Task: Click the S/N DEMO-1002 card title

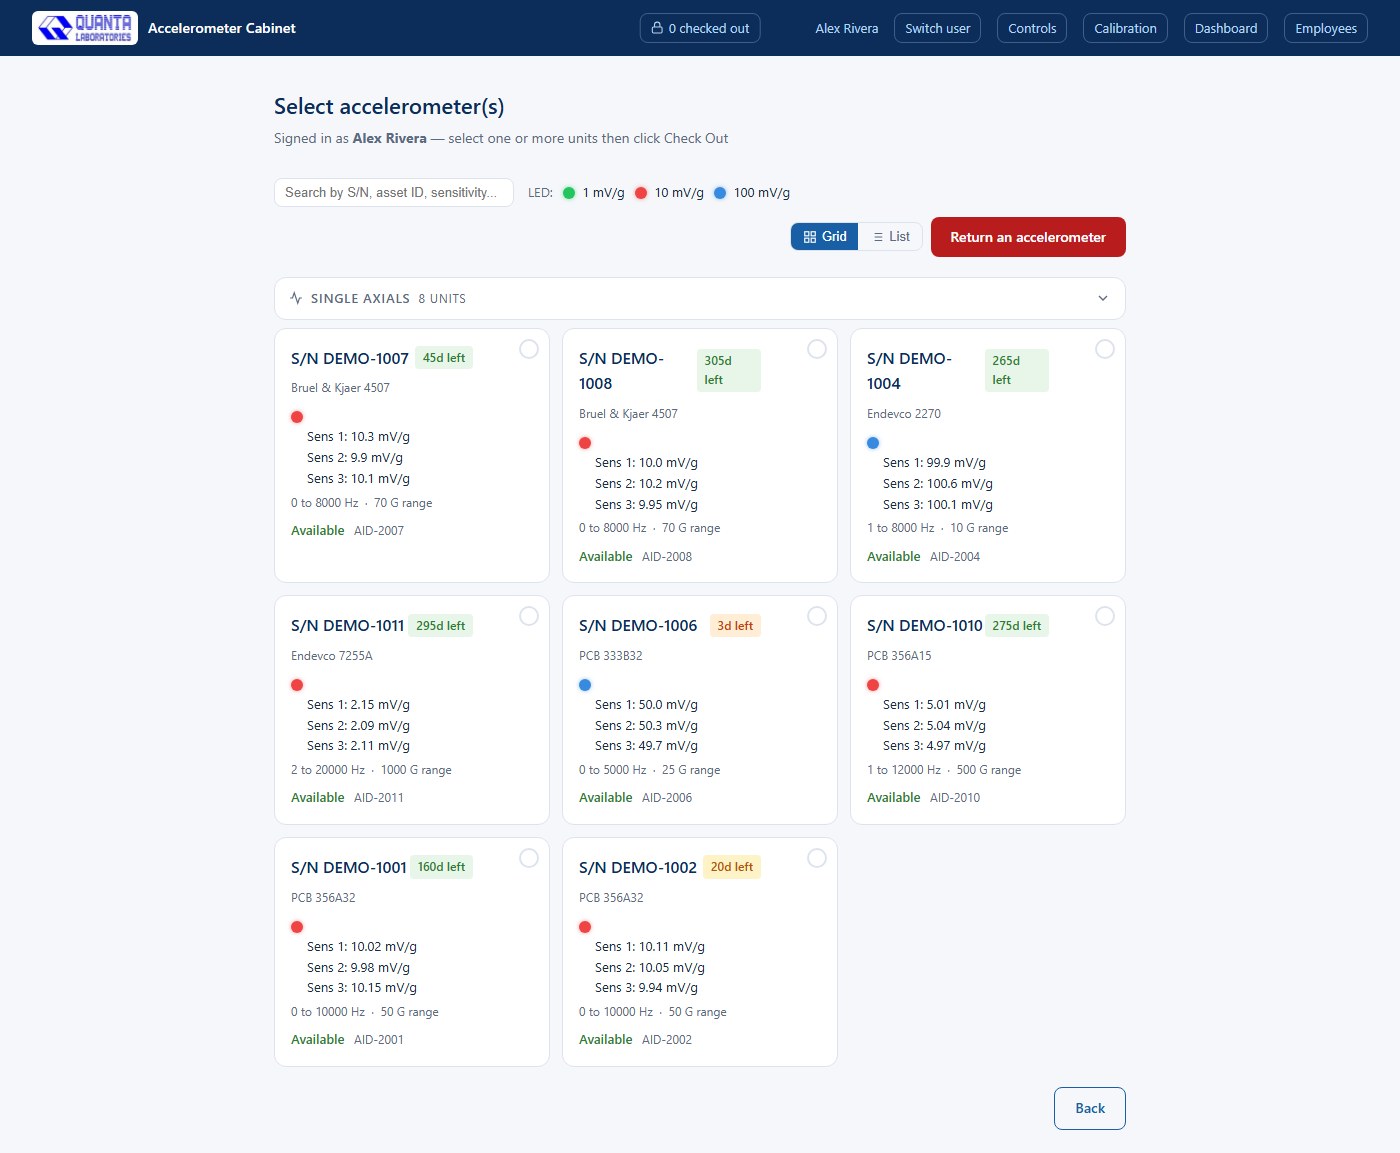Action: coord(638,868)
